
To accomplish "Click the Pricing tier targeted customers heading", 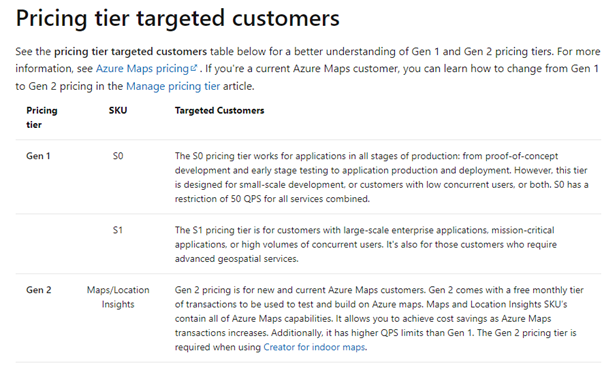I will click(177, 18).
